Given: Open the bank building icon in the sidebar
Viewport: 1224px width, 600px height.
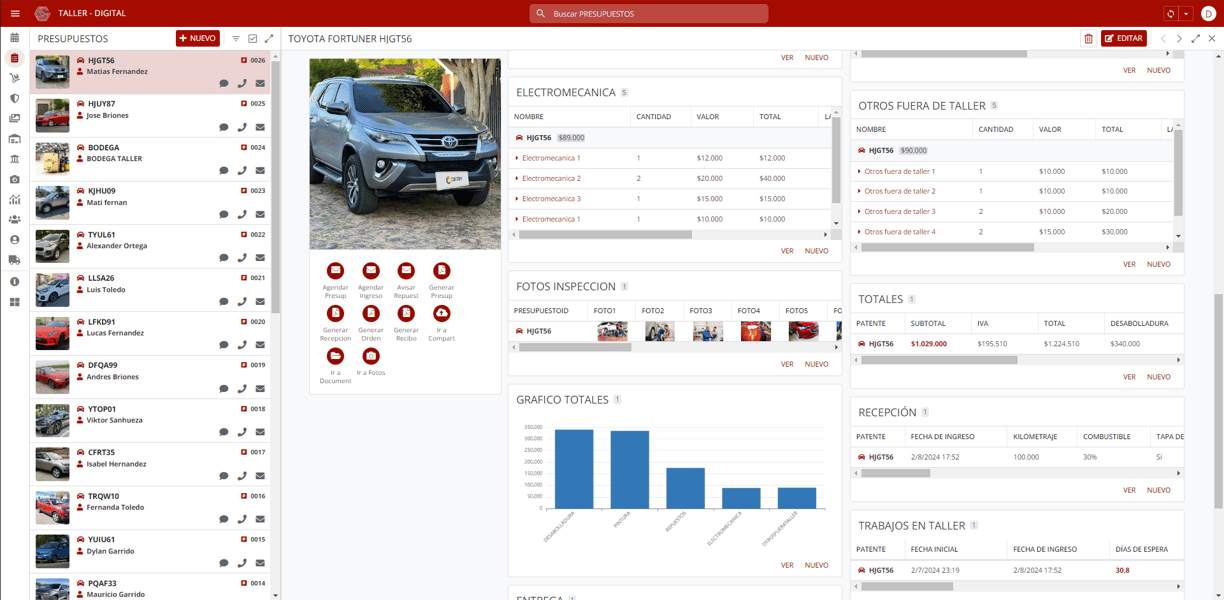Looking at the screenshot, I should 15,159.
